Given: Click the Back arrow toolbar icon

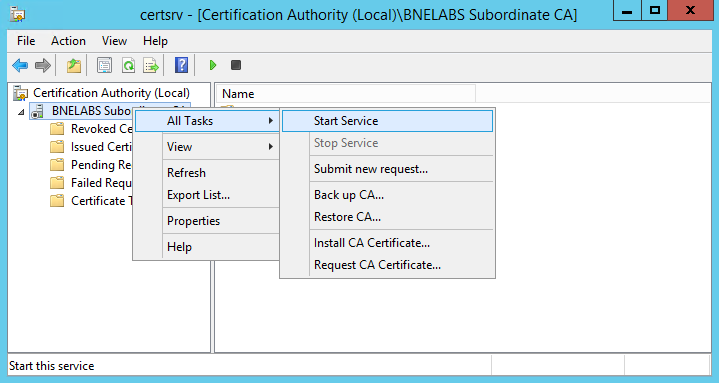Looking at the screenshot, I should pos(20,66).
